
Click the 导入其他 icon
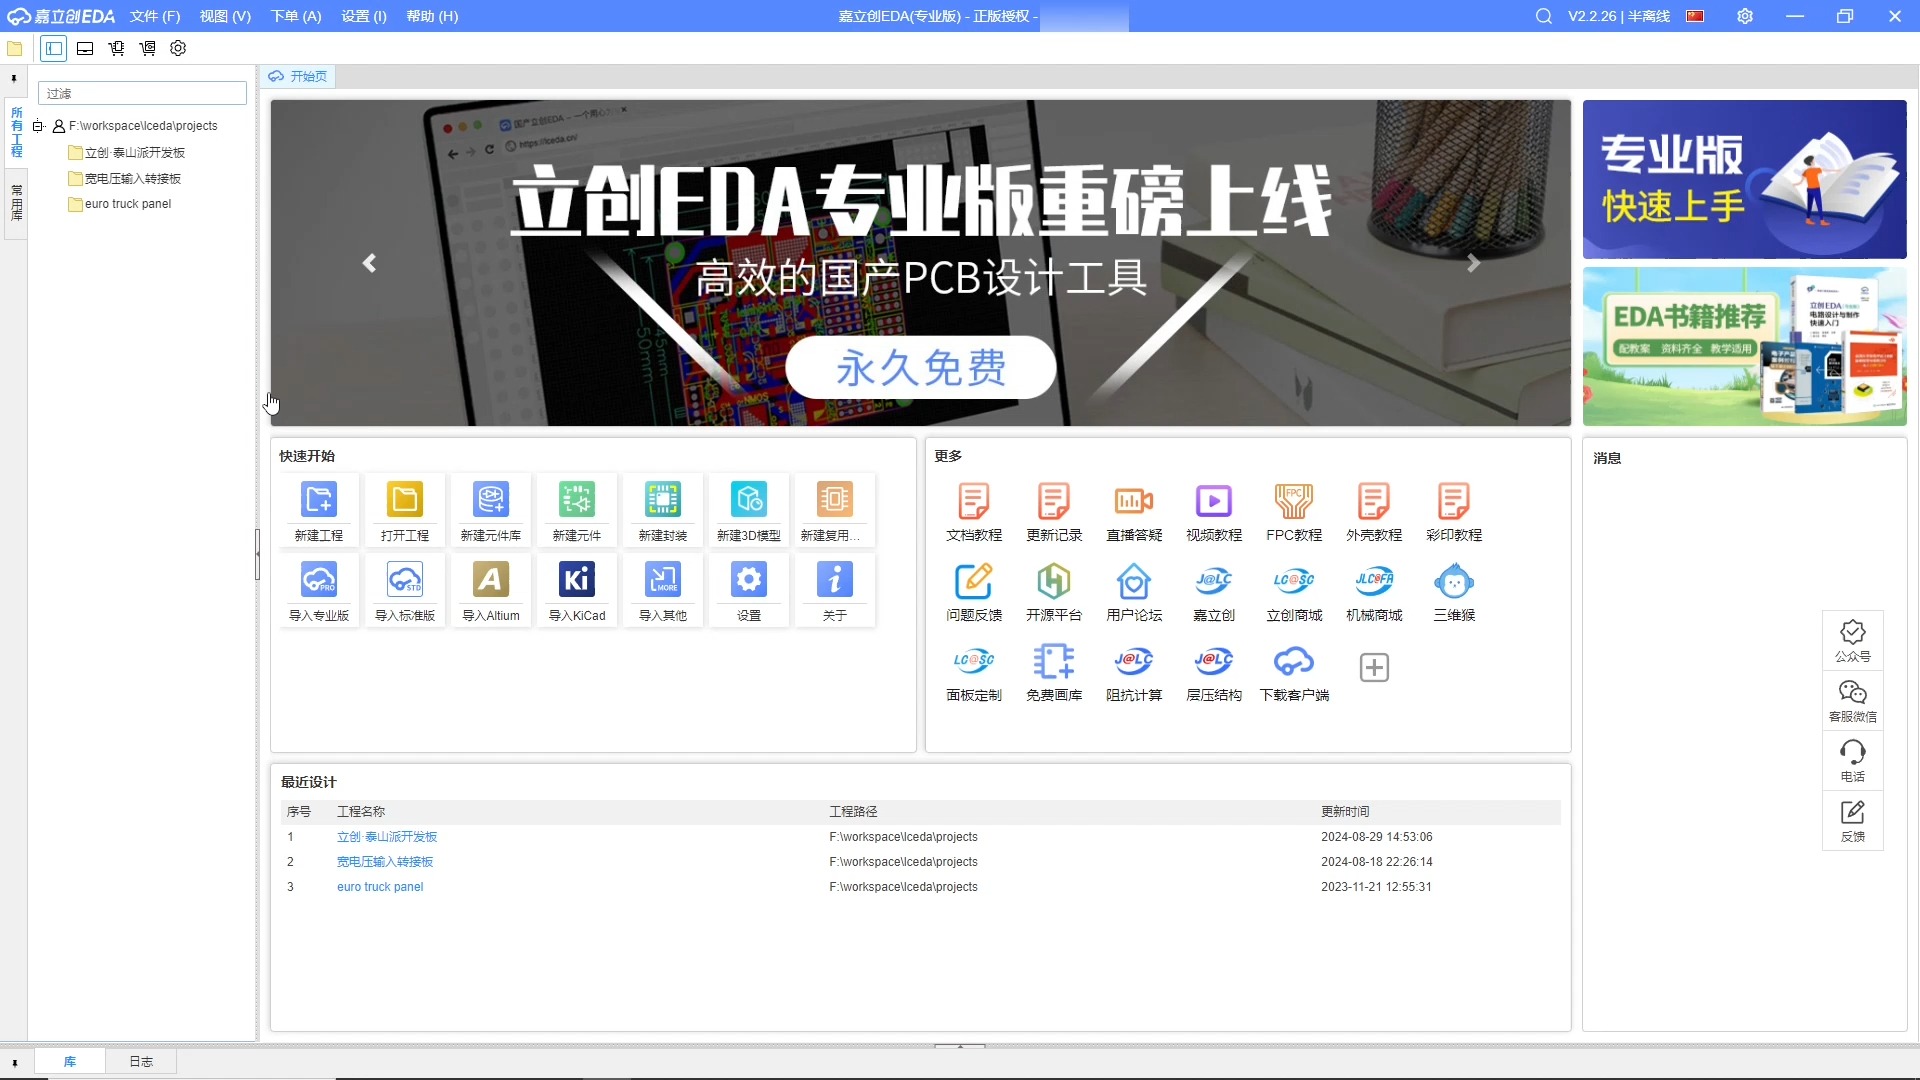pos(663,580)
